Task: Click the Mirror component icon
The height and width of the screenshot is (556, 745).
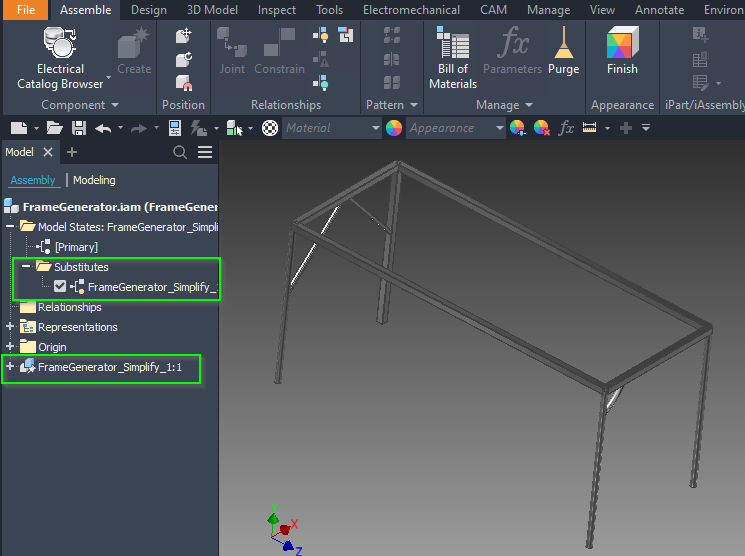Action: coord(392,59)
